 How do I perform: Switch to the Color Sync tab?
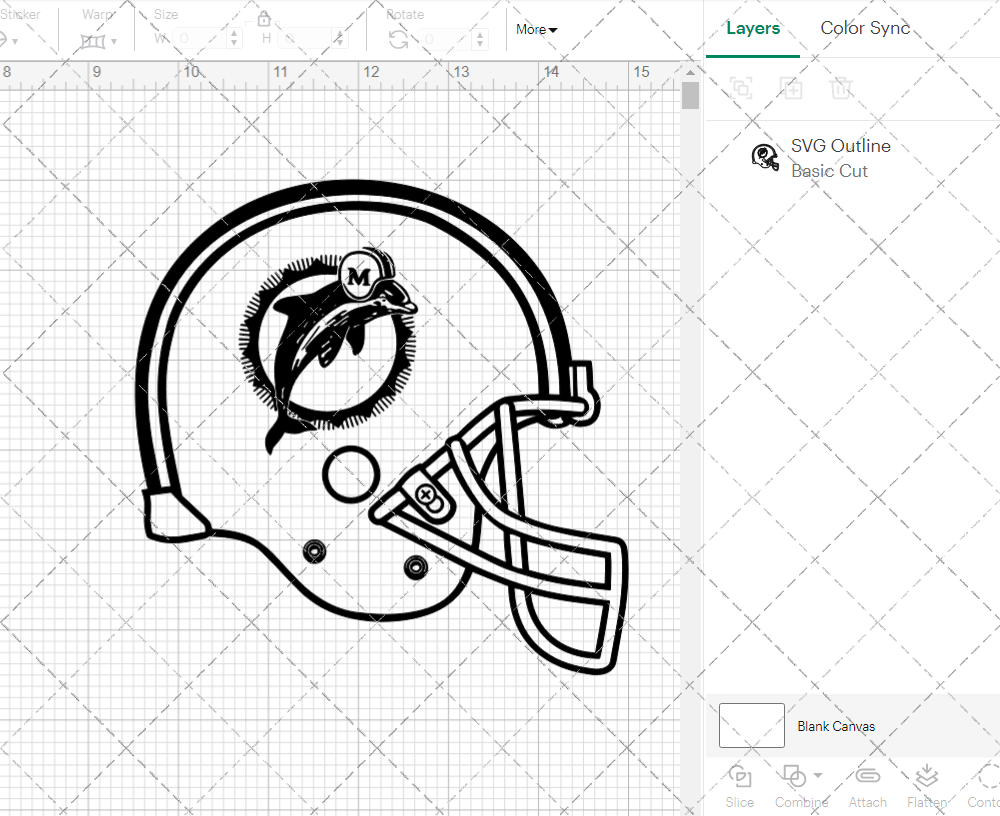click(x=865, y=28)
